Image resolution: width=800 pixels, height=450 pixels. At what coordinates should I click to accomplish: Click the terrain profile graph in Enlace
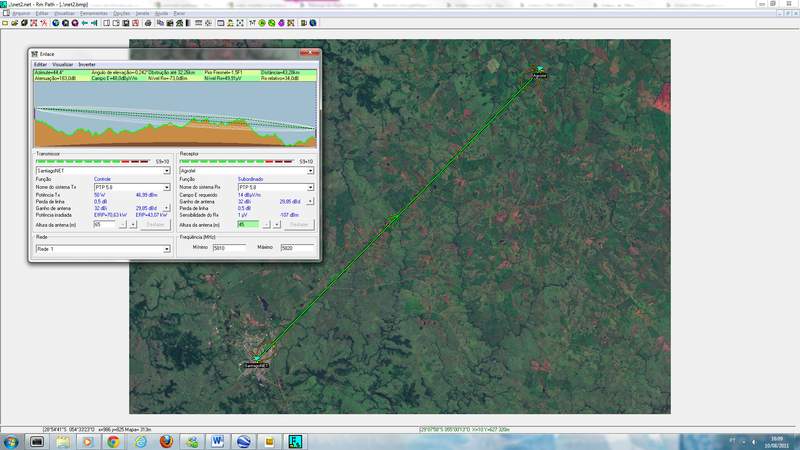(x=175, y=115)
